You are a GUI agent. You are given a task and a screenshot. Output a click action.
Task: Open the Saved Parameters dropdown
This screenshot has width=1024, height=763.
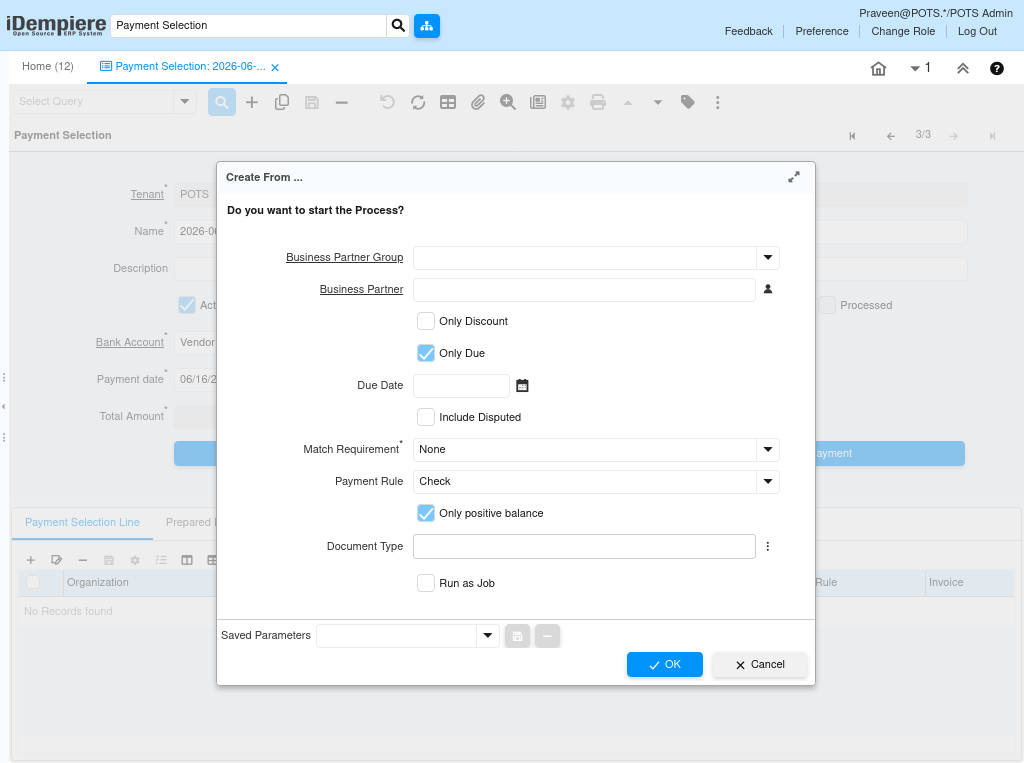click(x=488, y=636)
